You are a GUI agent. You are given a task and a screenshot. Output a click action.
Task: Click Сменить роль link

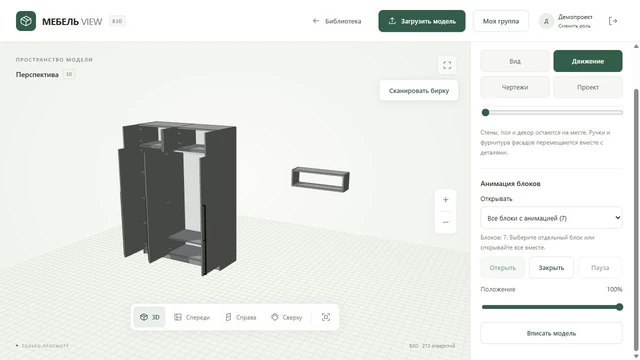574,26
